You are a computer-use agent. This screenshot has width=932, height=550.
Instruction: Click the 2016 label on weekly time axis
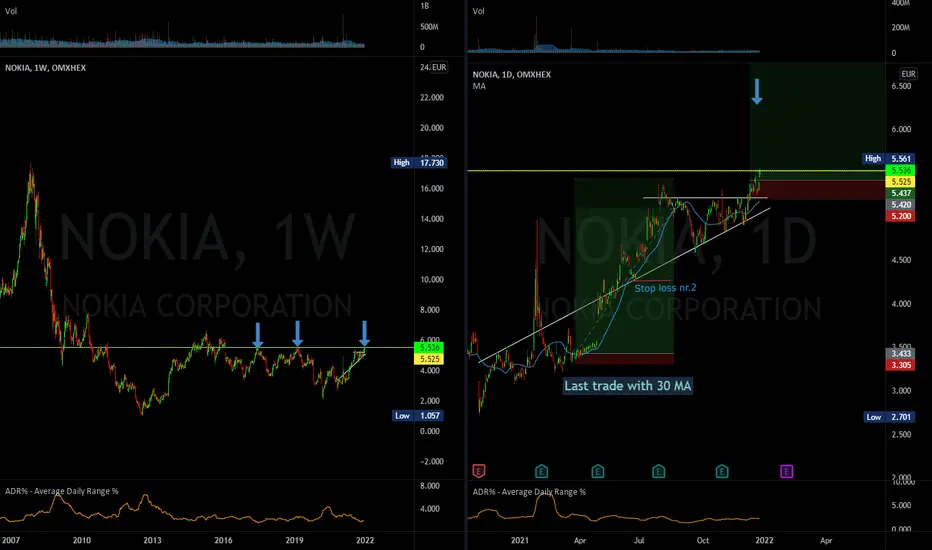pos(223,540)
